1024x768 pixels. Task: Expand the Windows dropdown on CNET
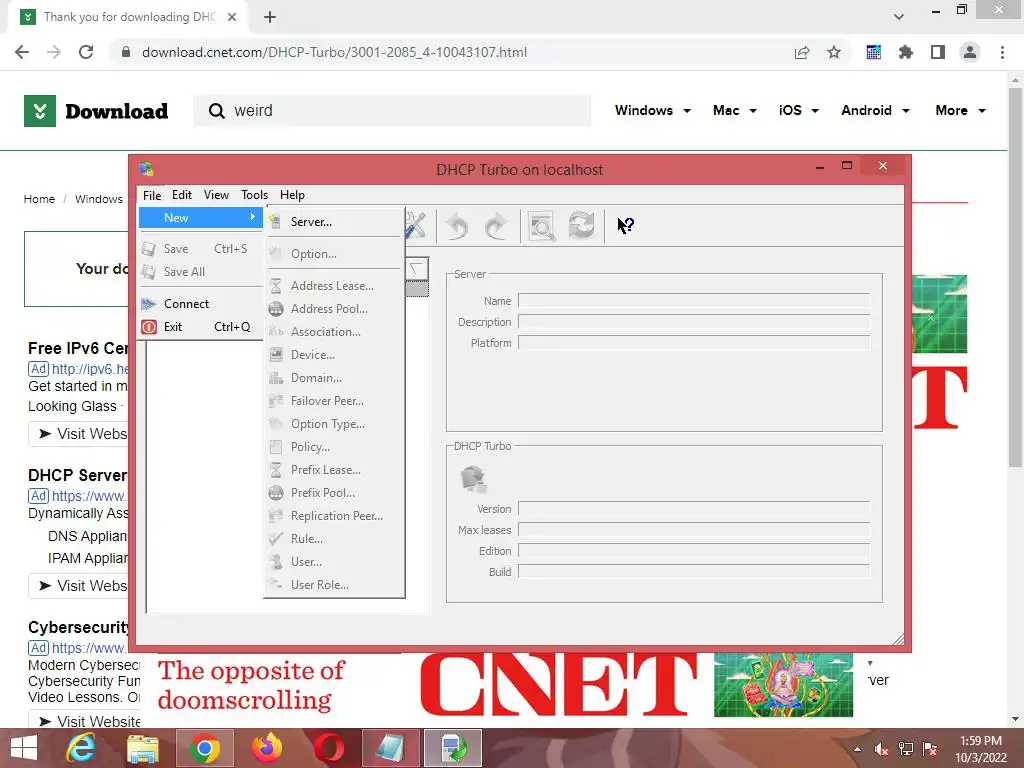[652, 110]
